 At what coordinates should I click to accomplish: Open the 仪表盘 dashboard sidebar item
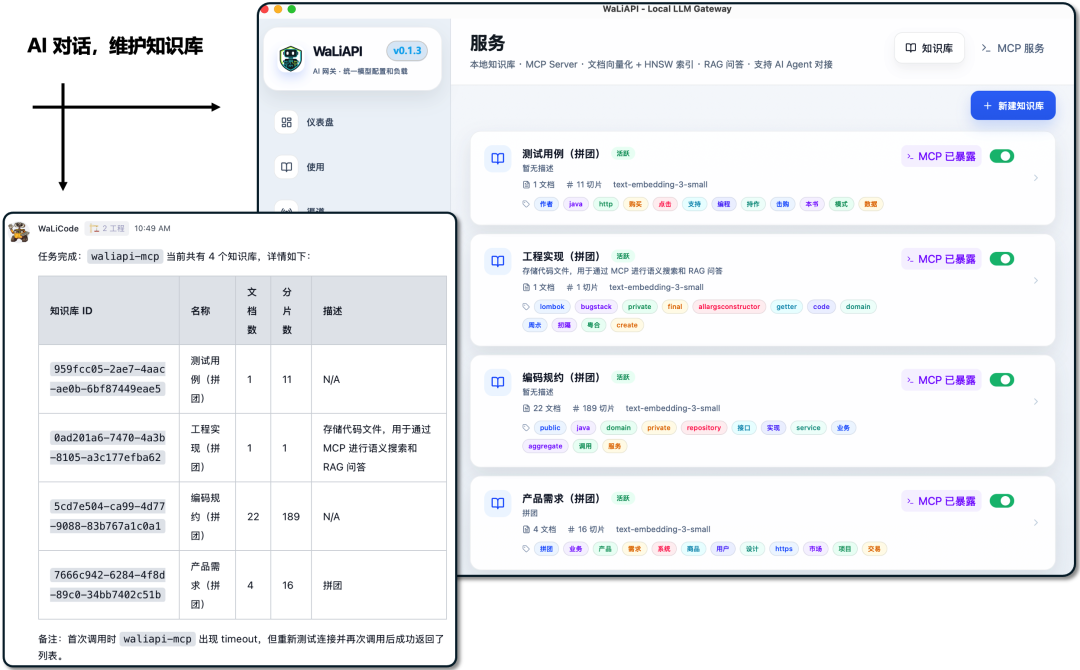coord(320,122)
